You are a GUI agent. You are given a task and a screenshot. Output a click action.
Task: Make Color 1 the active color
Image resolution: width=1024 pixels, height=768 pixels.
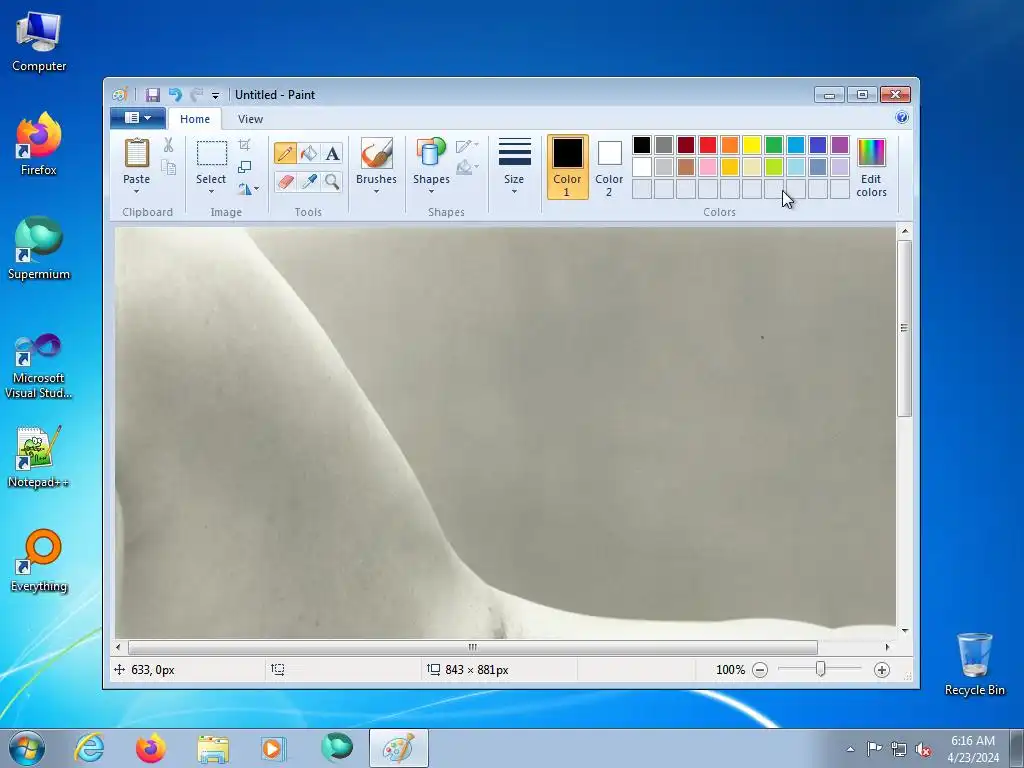click(x=568, y=167)
